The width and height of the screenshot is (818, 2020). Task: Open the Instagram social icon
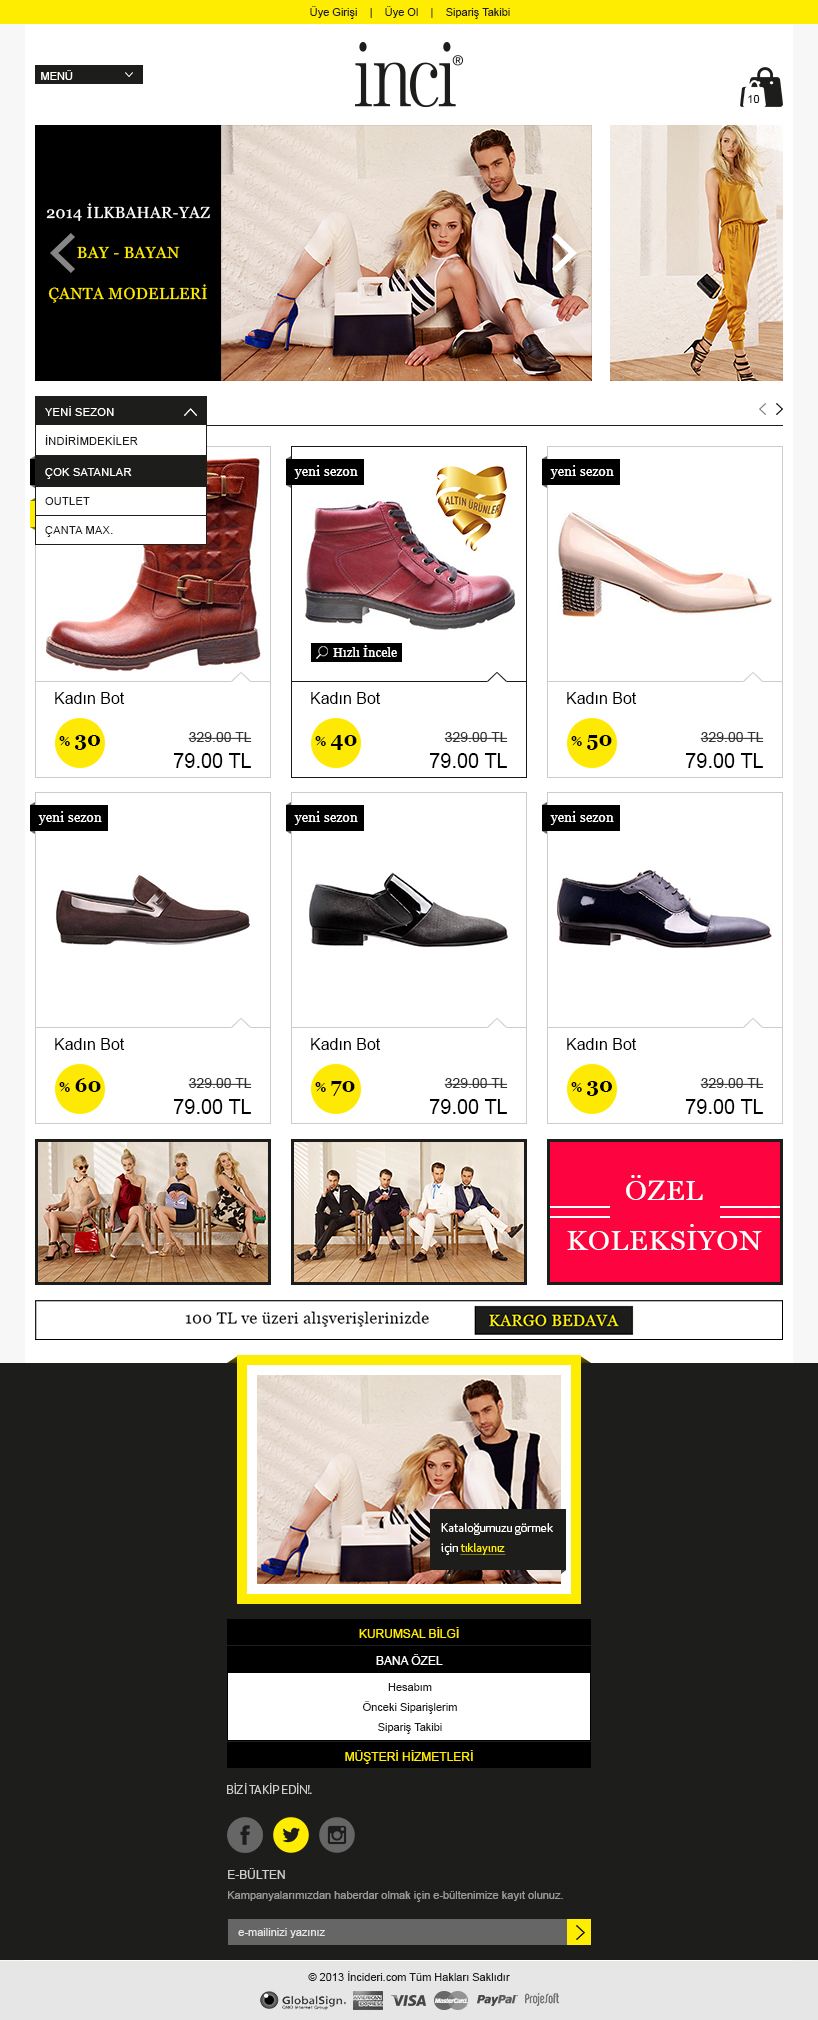[337, 1834]
